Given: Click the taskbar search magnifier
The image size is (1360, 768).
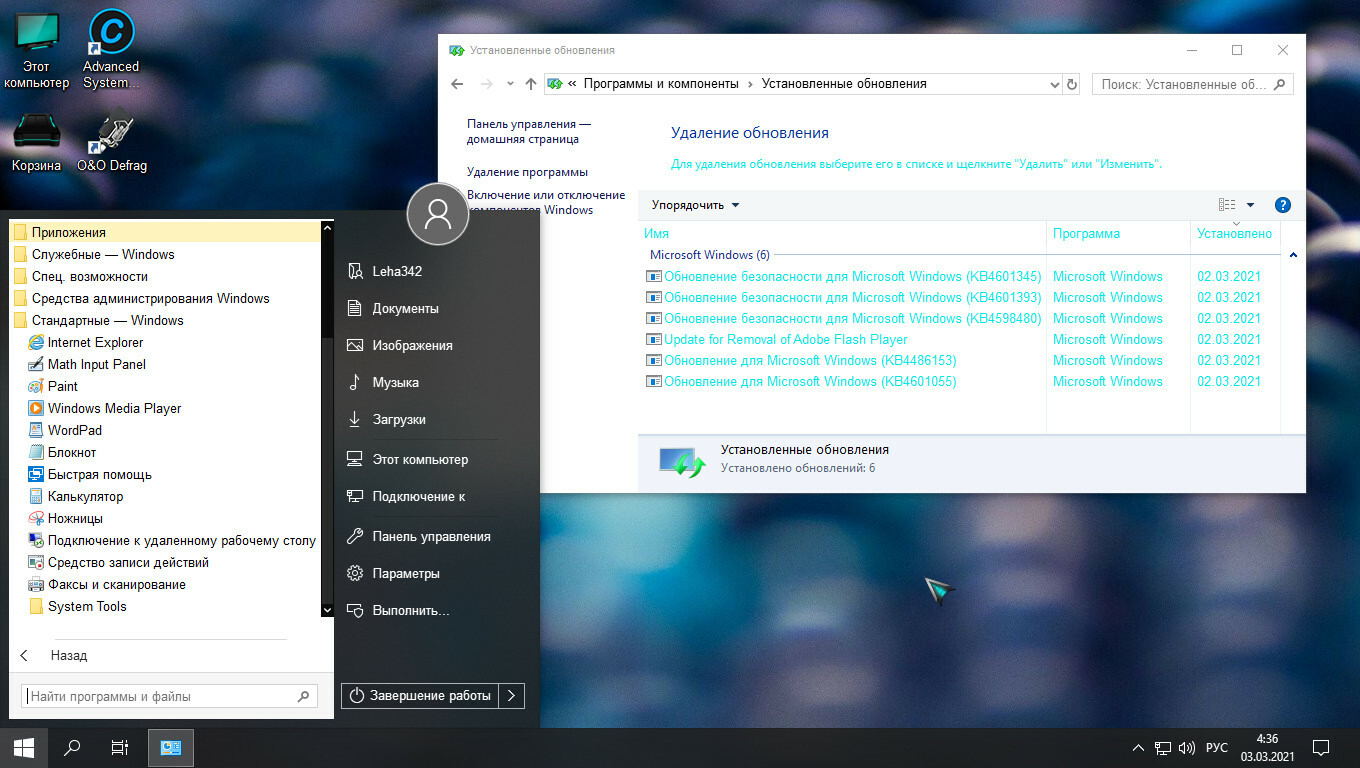Looking at the screenshot, I should click(x=72, y=747).
